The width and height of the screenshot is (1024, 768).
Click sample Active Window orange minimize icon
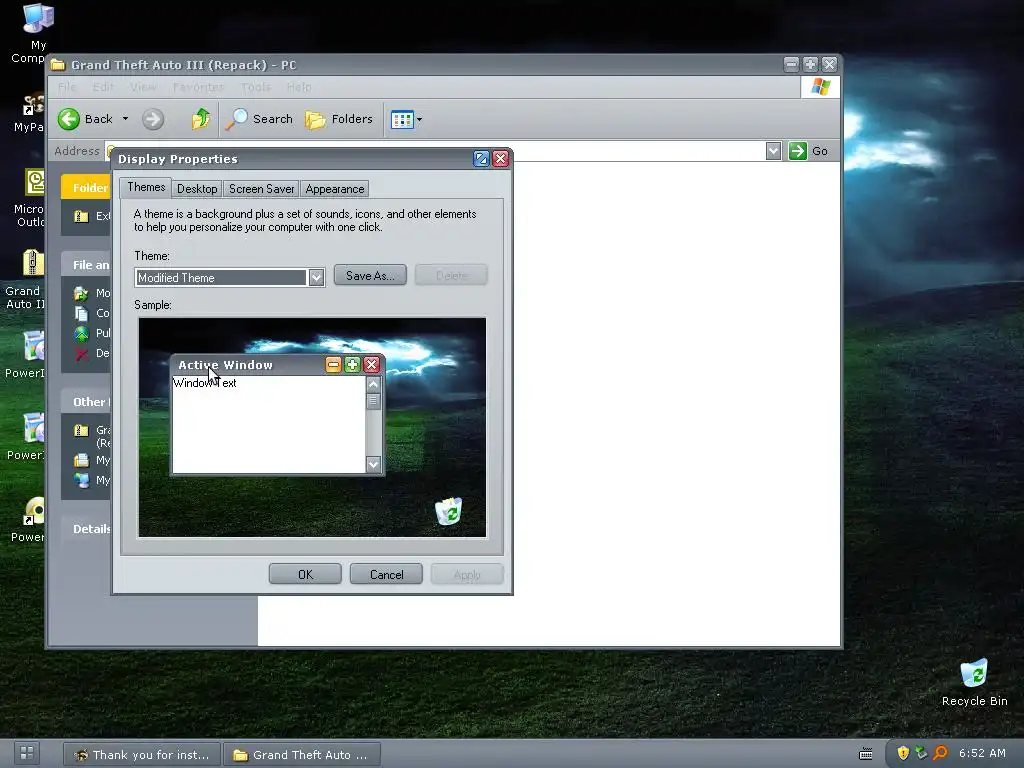(x=333, y=364)
